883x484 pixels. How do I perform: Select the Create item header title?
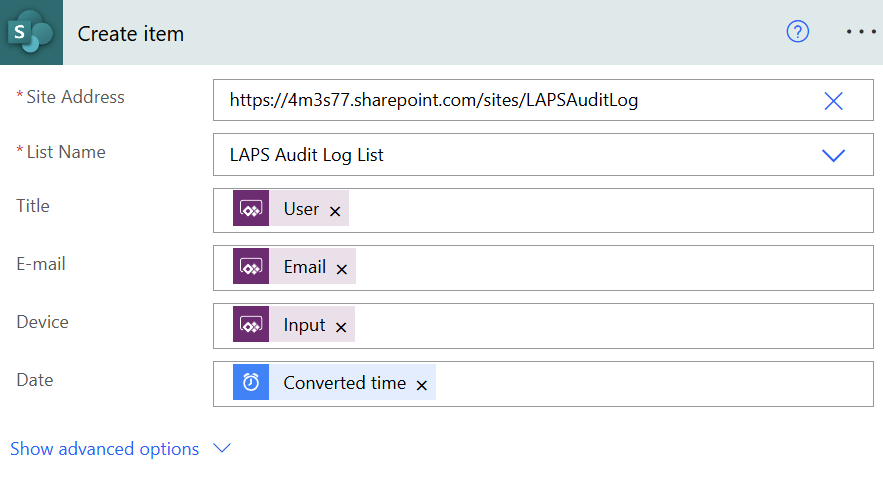pyautogui.click(x=131, y=33)
